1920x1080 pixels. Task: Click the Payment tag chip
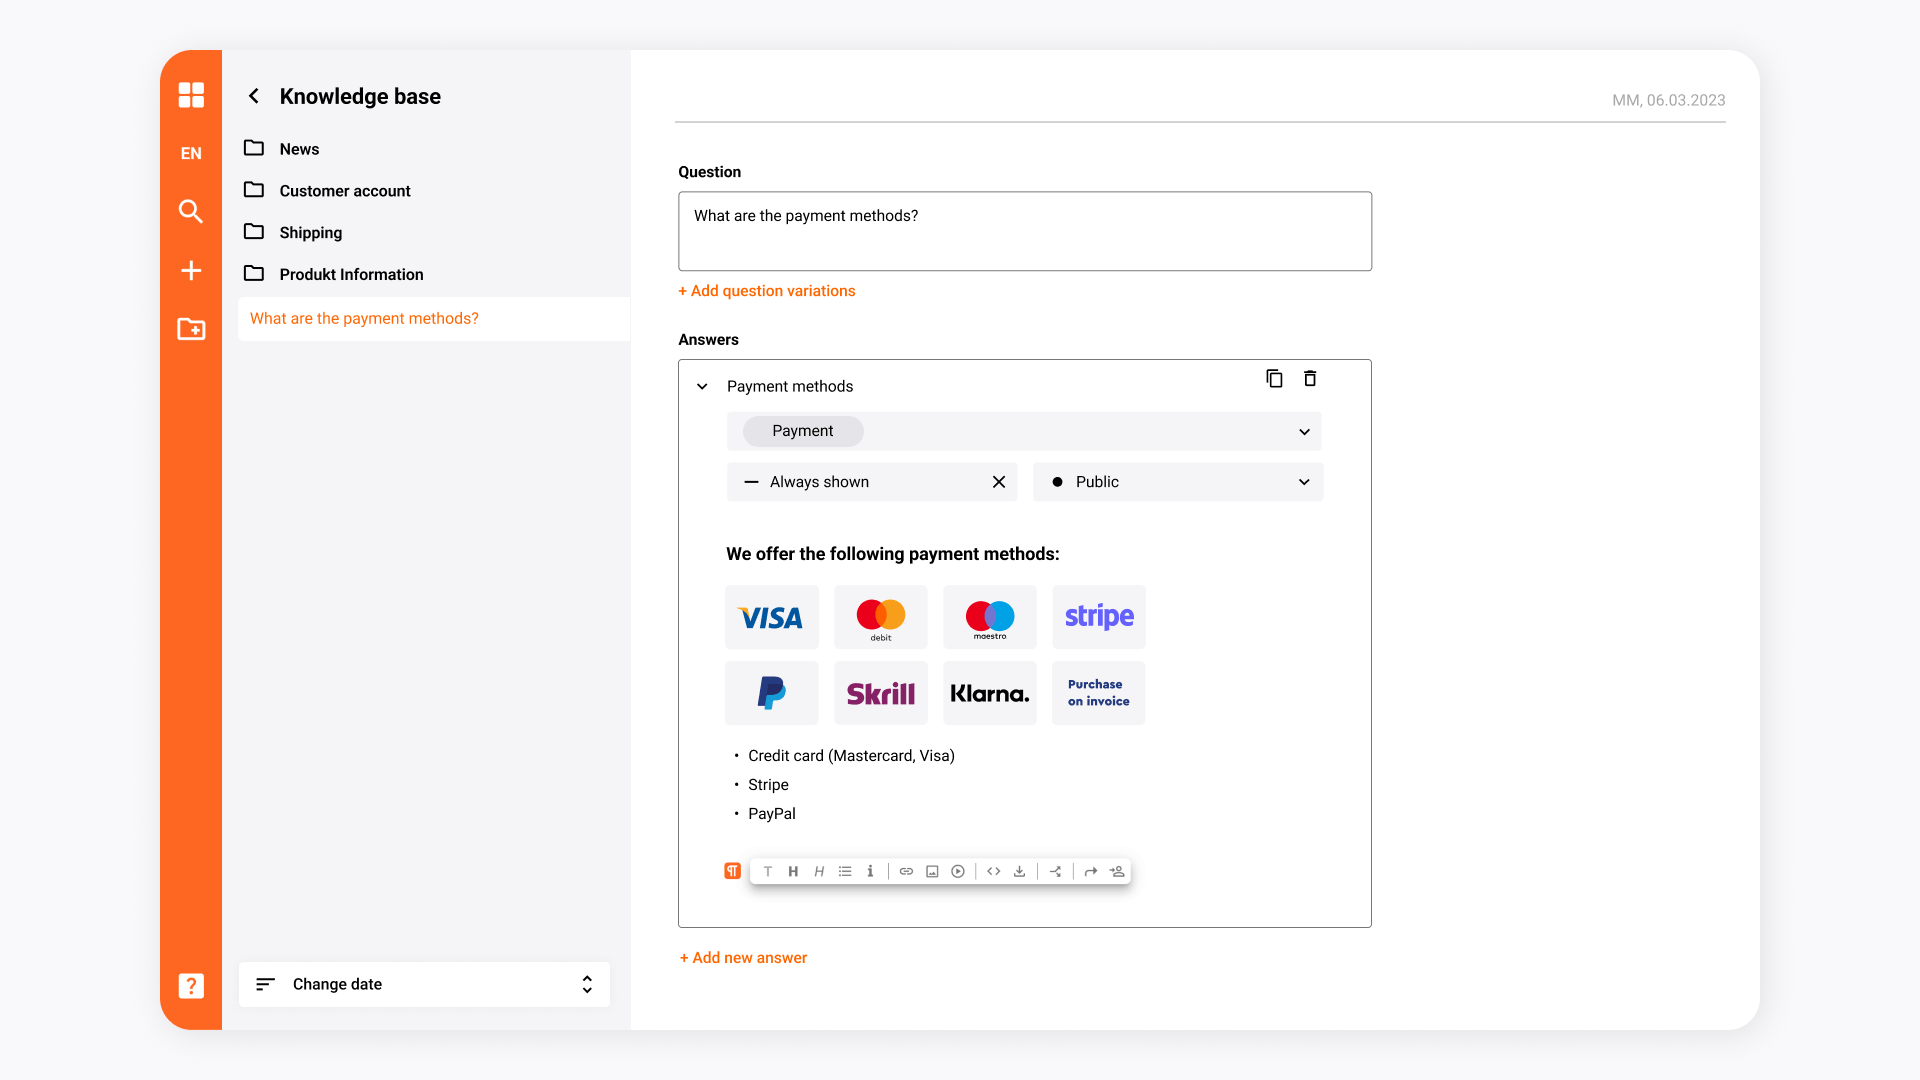coord(803,431)
